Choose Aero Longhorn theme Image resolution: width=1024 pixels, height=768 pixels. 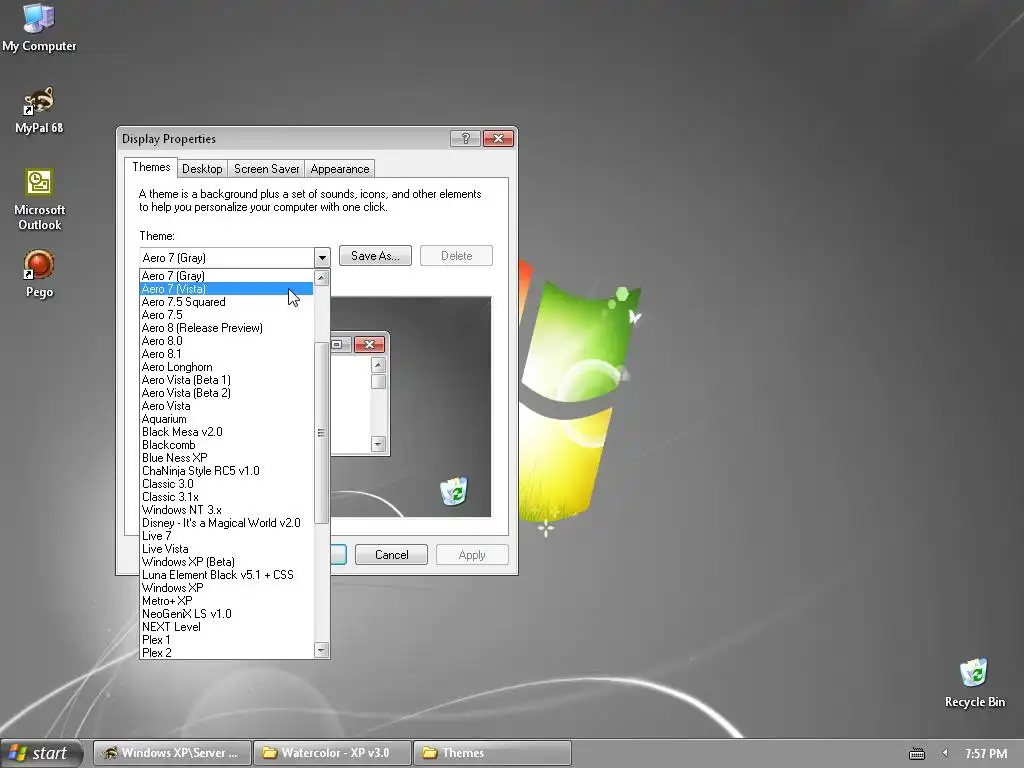point(227,367)
